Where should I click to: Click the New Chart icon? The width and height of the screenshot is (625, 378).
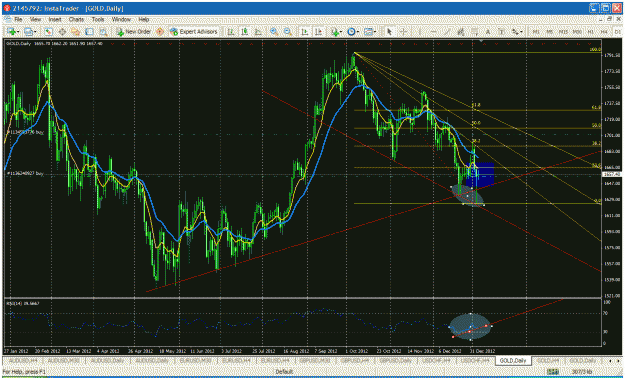[x=11, y=32]
